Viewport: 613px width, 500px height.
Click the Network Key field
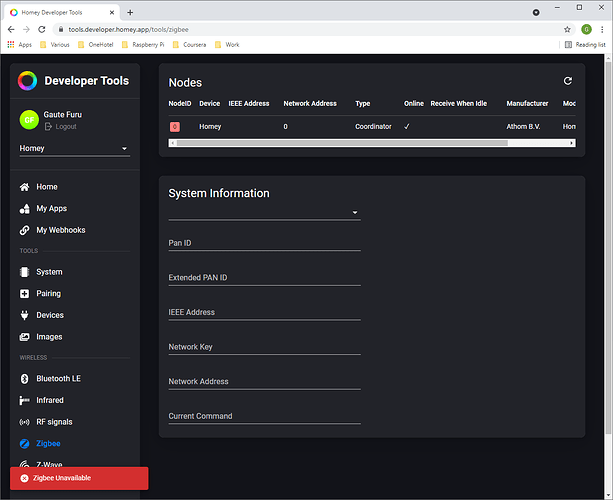coord(264,347)
